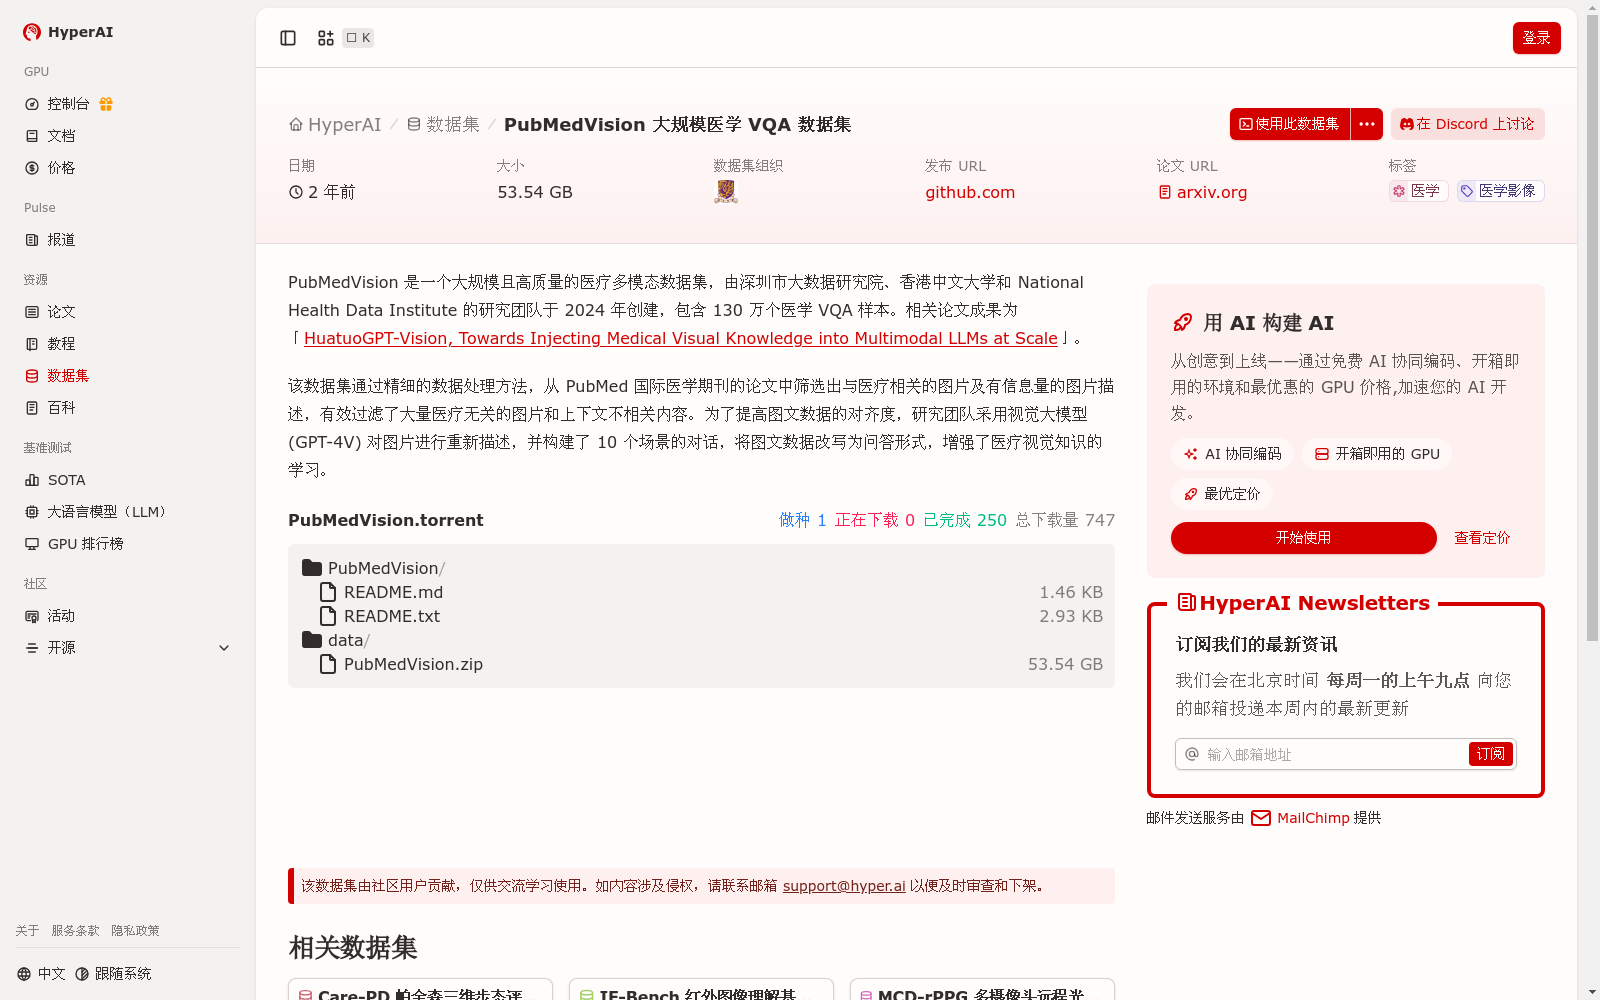Click support@hyper.ai email link
The height and width of the screenshot is (1000, 1600).
[844, 886]
